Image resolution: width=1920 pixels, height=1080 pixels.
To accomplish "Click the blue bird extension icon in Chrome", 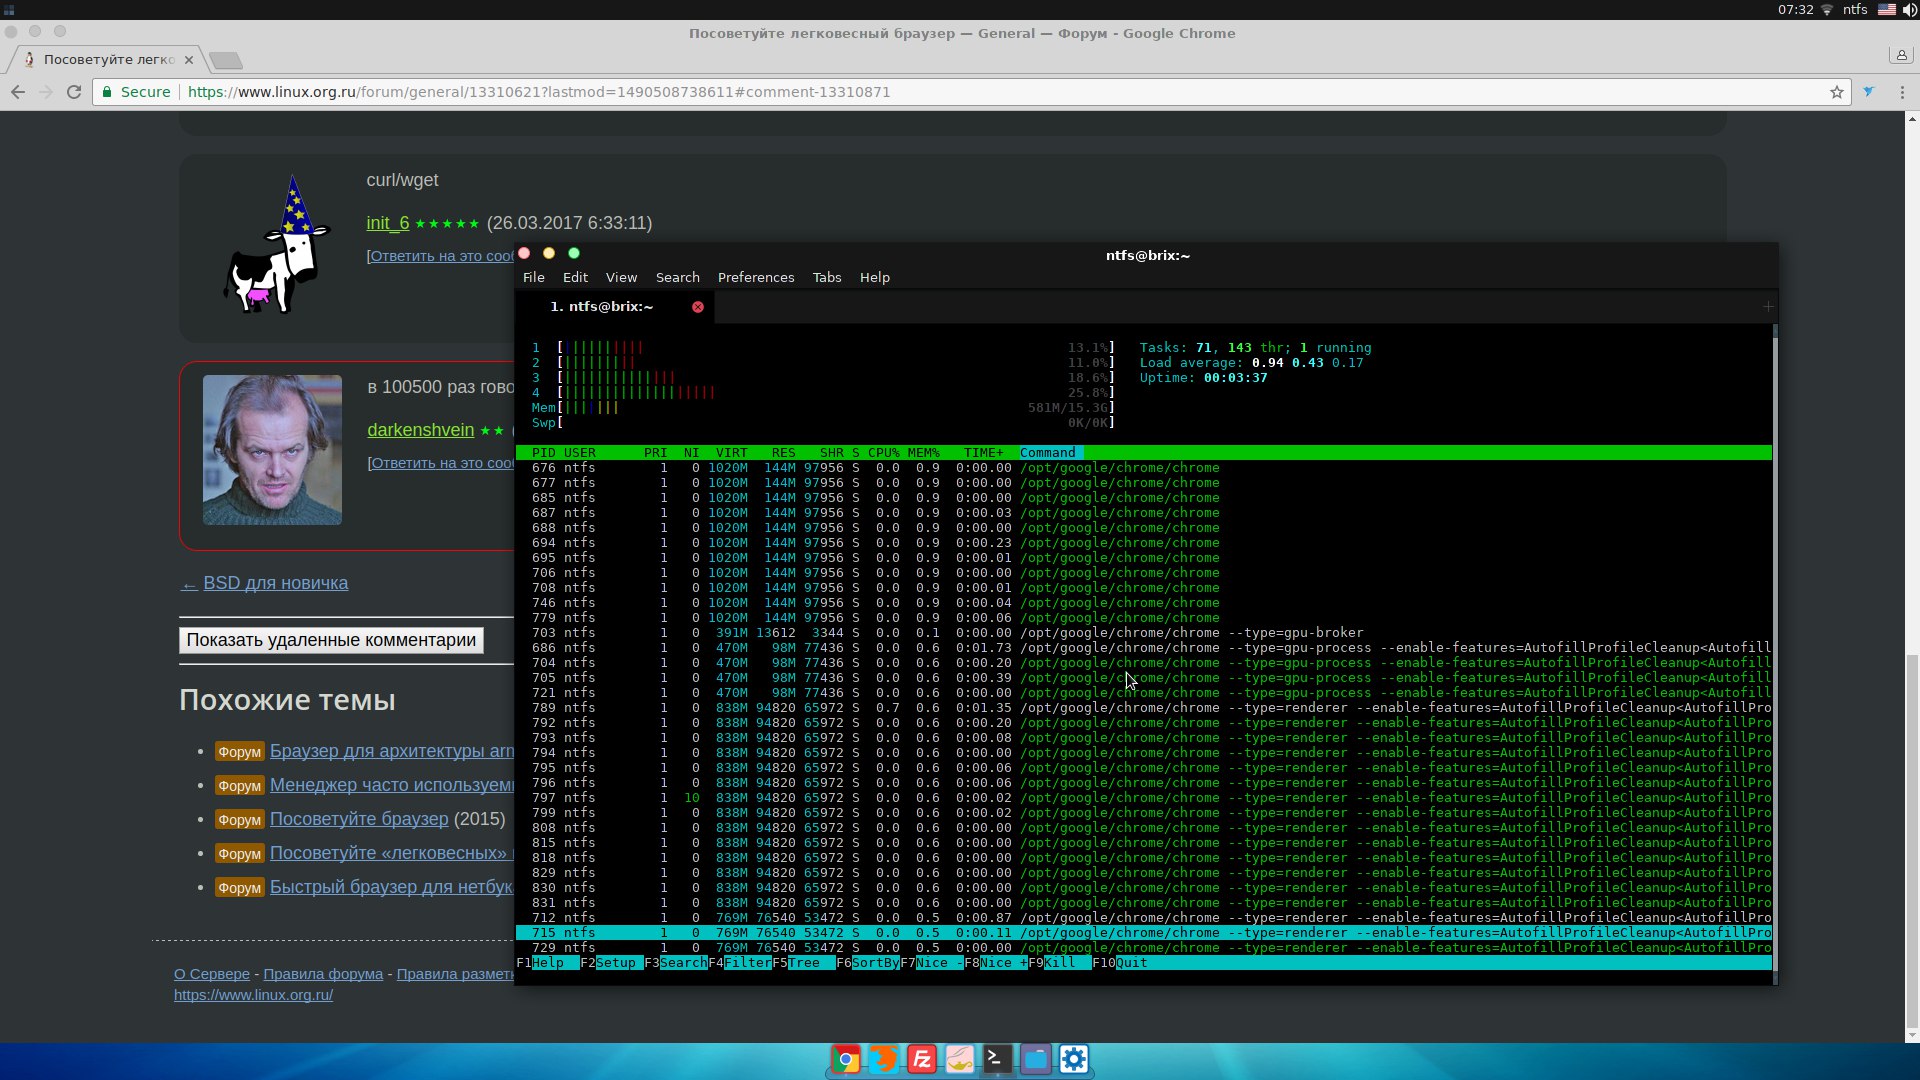I will 1869,92.
